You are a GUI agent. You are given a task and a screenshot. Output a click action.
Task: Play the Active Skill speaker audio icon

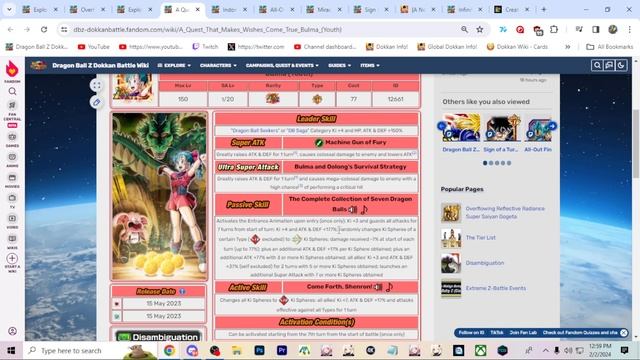(378, 287)
